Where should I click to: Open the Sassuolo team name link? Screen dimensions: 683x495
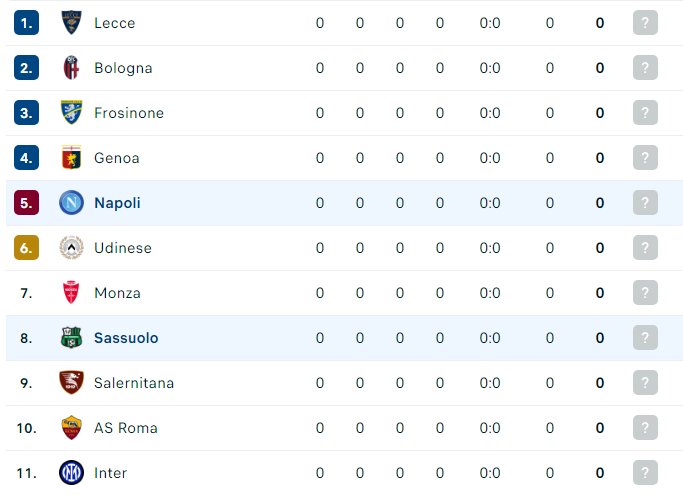(126, 338)
